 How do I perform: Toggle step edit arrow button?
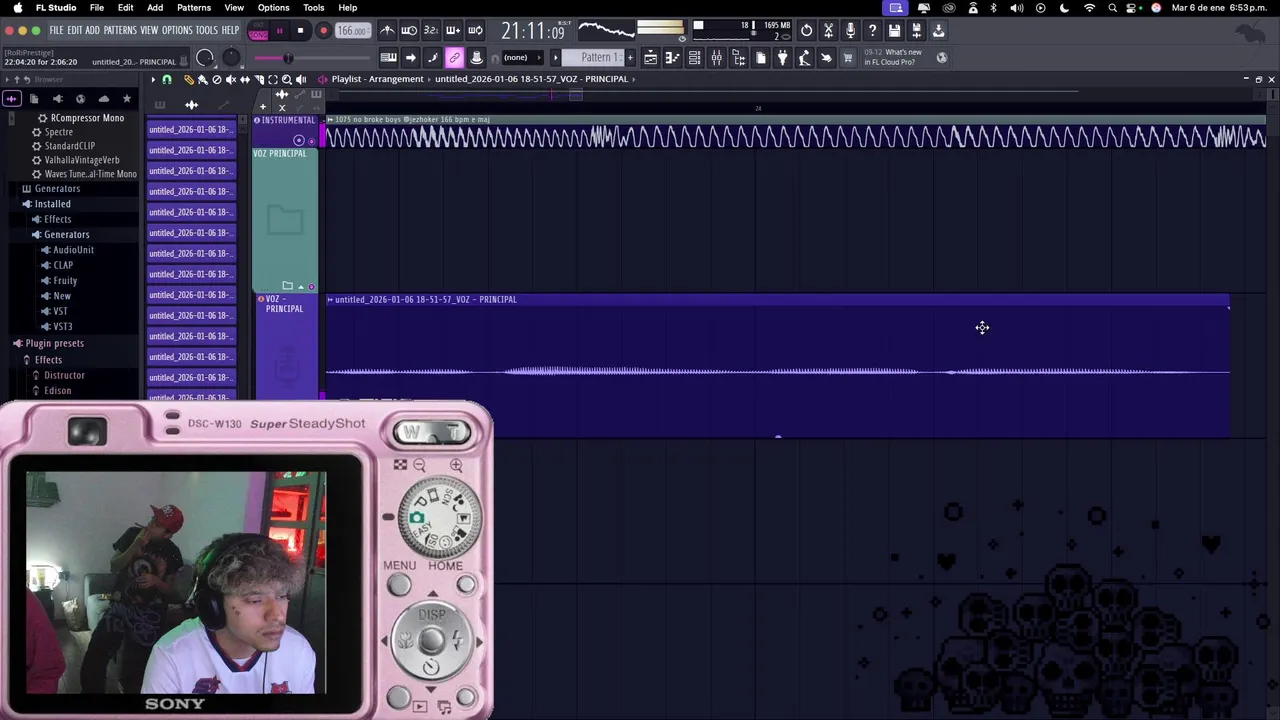point(410,57)
